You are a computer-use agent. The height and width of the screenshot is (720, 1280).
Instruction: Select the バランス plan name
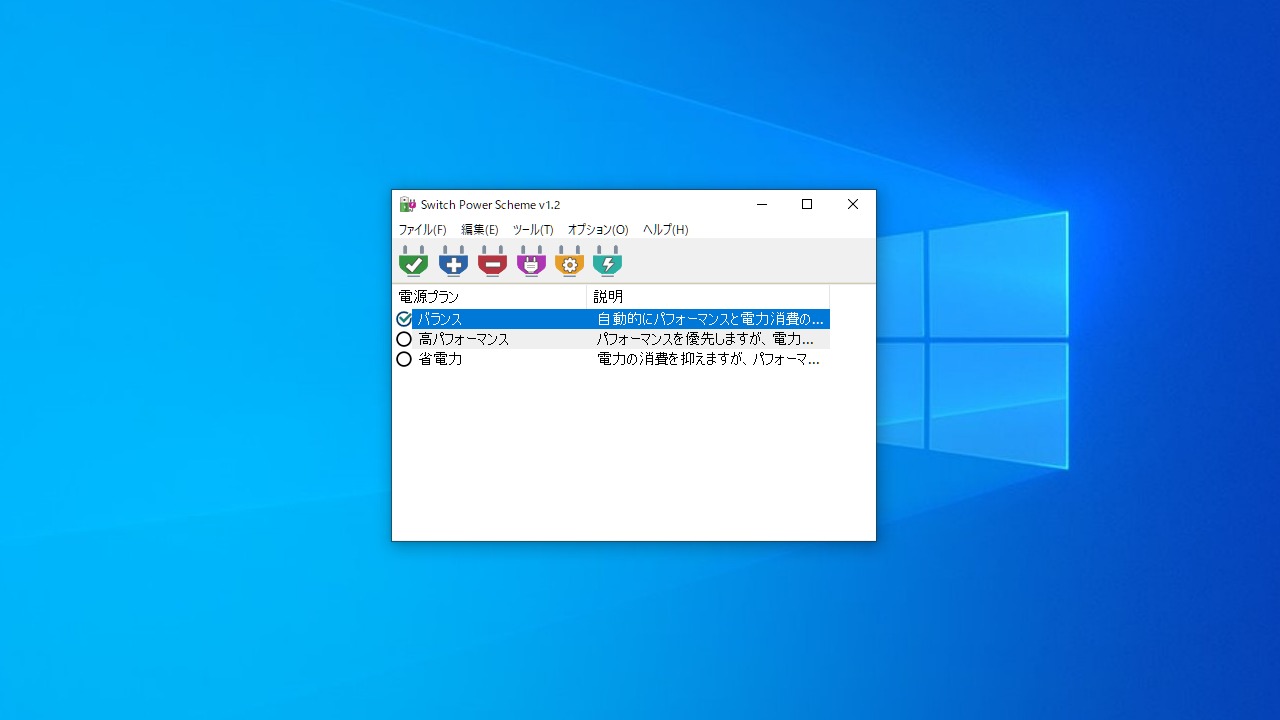click(440, 319)
